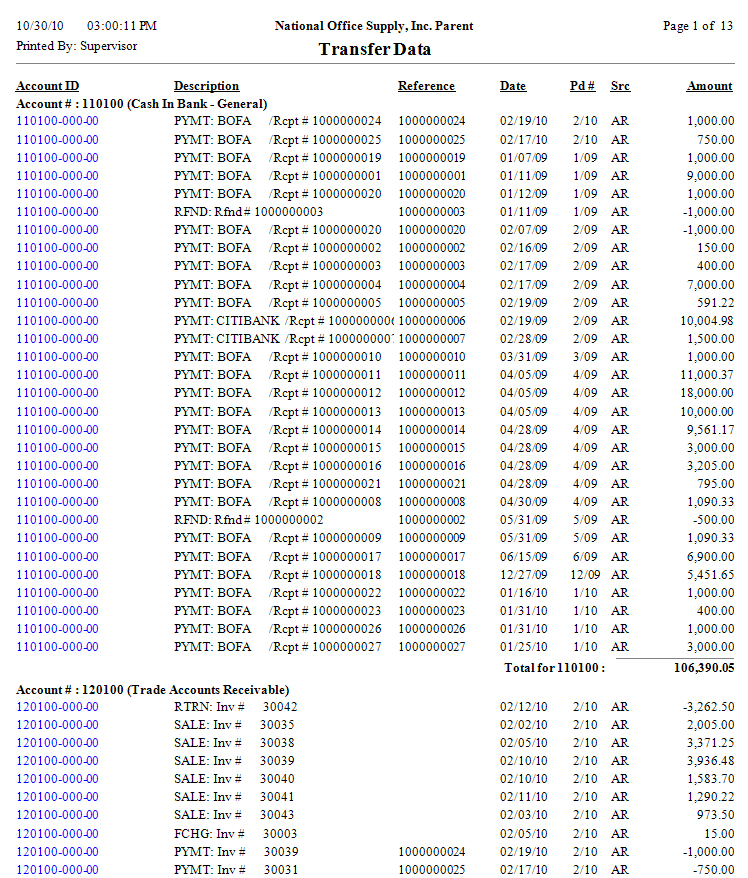
Task: Click account link for RTRN Inv # 30042
Action: (x=57, y=707)
